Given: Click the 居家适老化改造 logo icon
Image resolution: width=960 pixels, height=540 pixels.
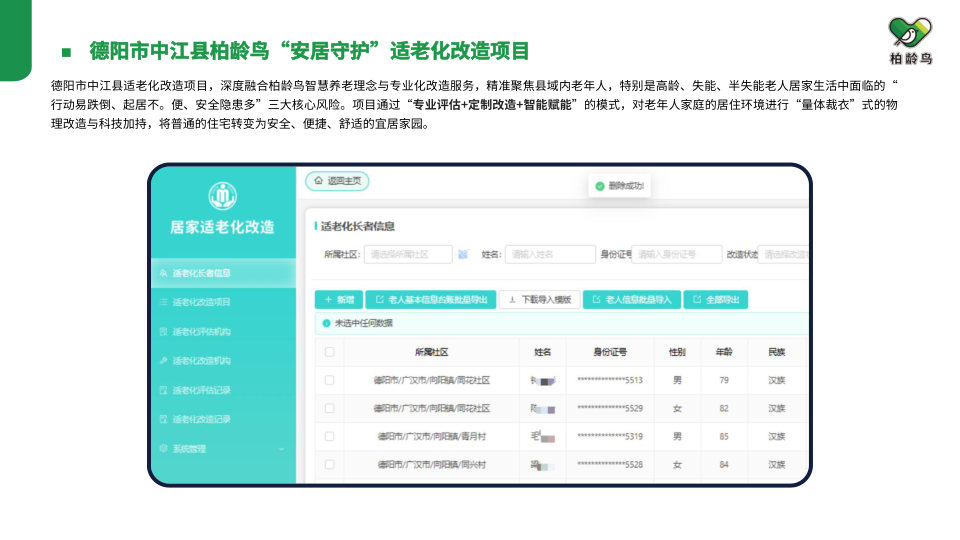Looking at the screenshot, I should 222,196.
